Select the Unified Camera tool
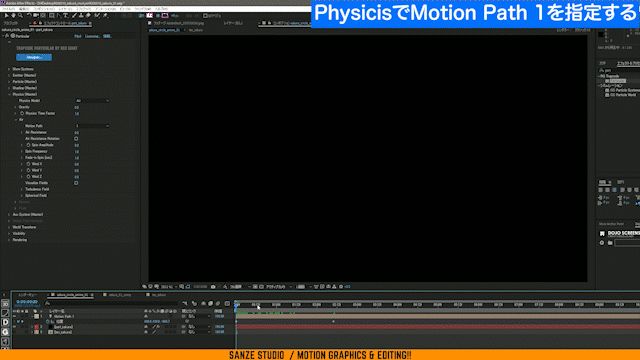The image size is (640, 360). [36, 16]
